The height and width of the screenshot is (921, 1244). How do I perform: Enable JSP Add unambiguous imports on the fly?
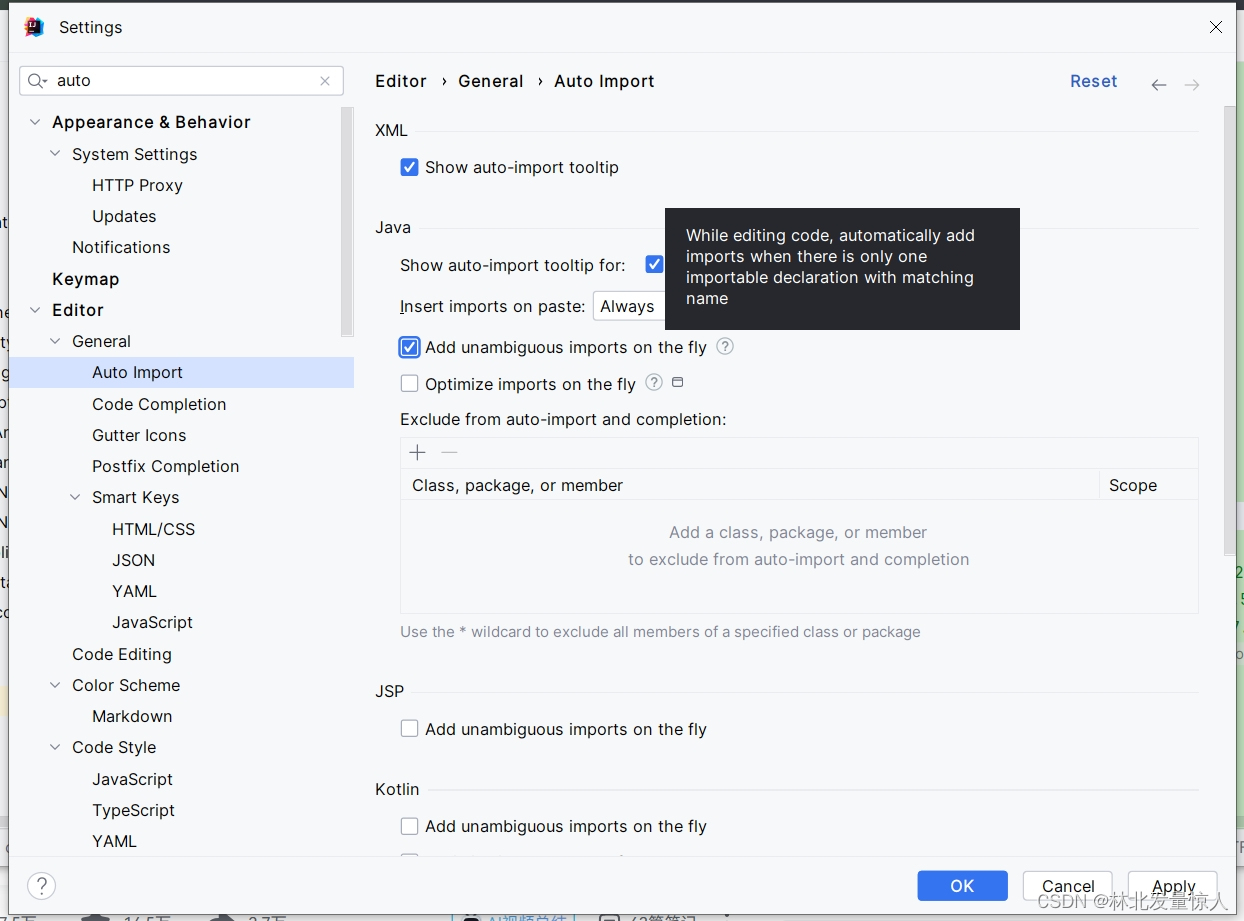[x=409, y=729]
